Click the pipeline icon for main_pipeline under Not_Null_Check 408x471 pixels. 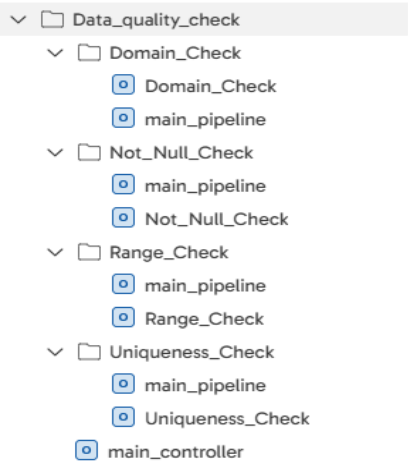click(x=123, y=184)
